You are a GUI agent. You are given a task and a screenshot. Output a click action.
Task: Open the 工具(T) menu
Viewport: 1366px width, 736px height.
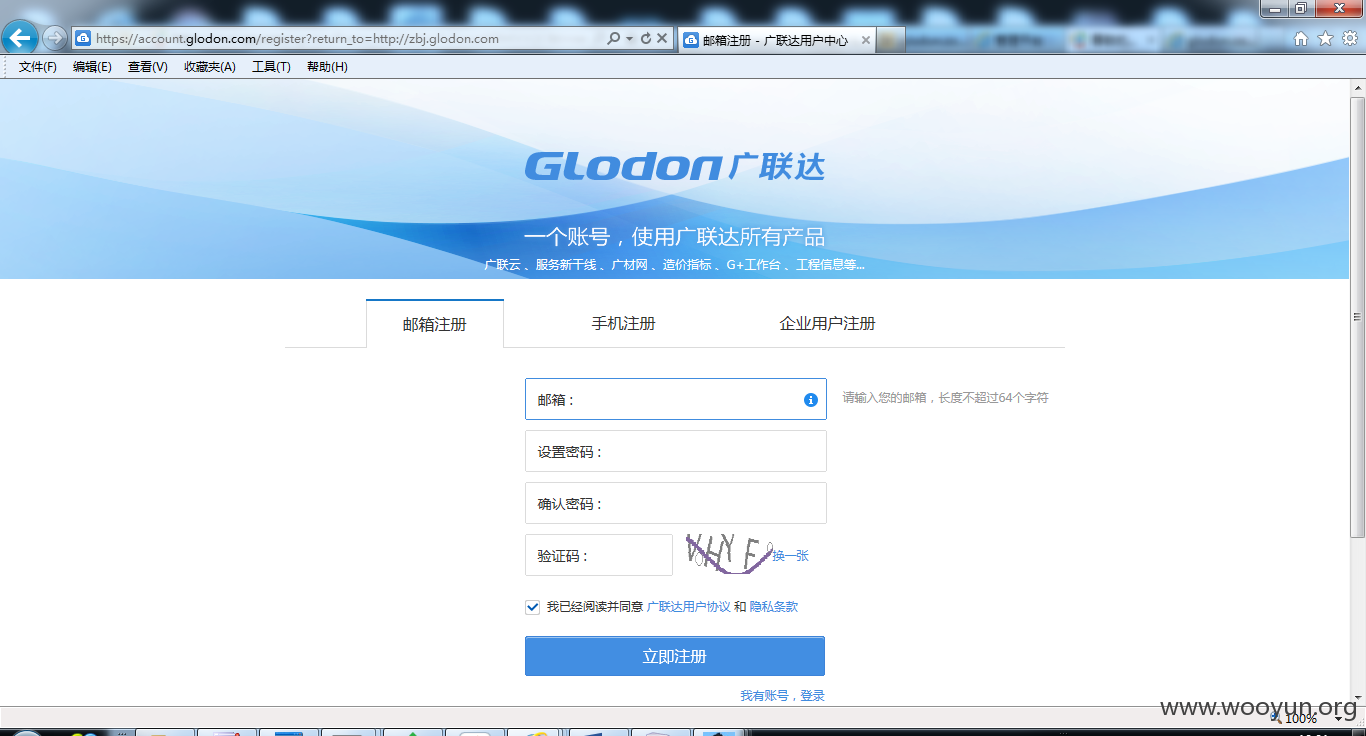271,67
